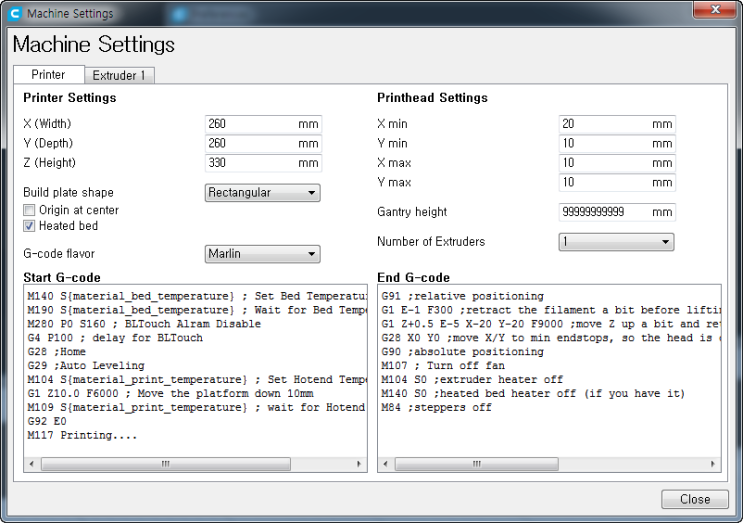Click Start G-code right scroll arrow
The width and height of the screenshot is (743, 523).
click(x=359, y=464)
